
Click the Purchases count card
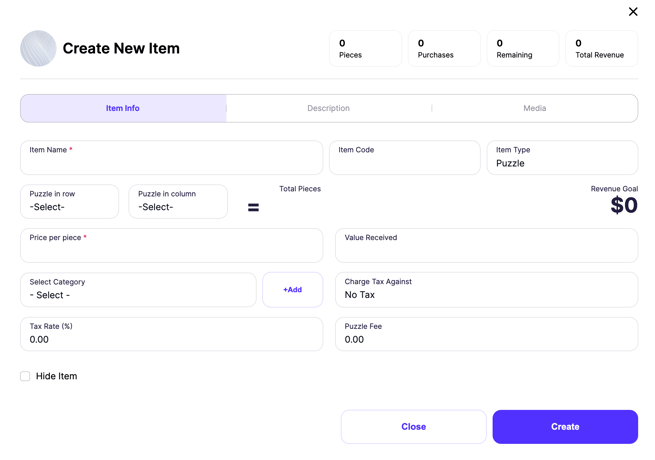pyautogui.click(x=444, y=48)
